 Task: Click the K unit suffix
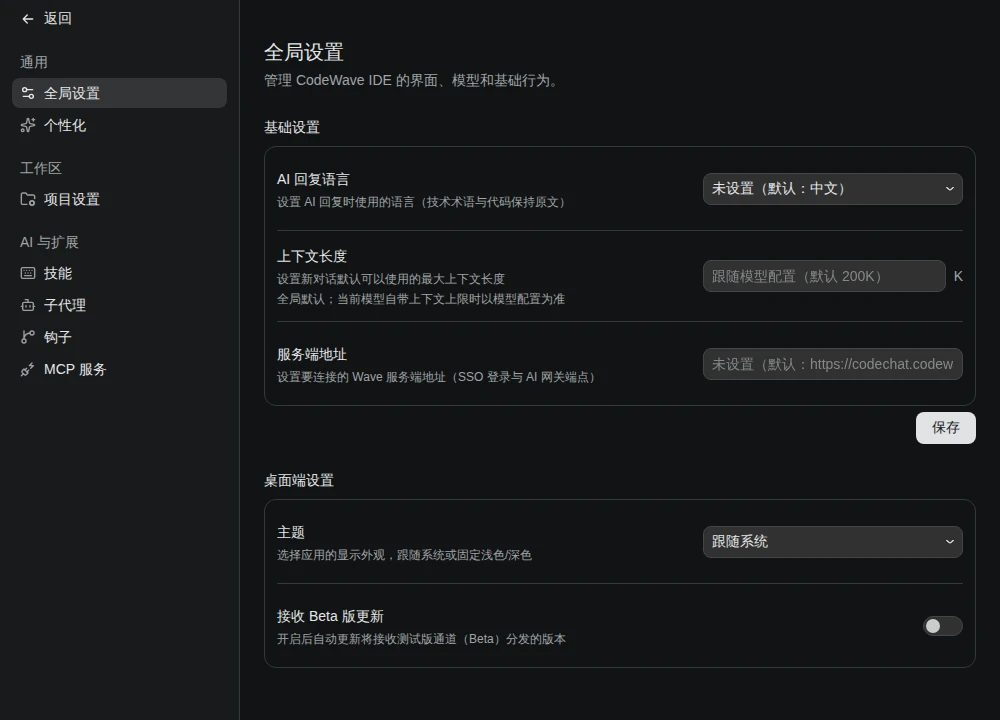tap(958, 276)
